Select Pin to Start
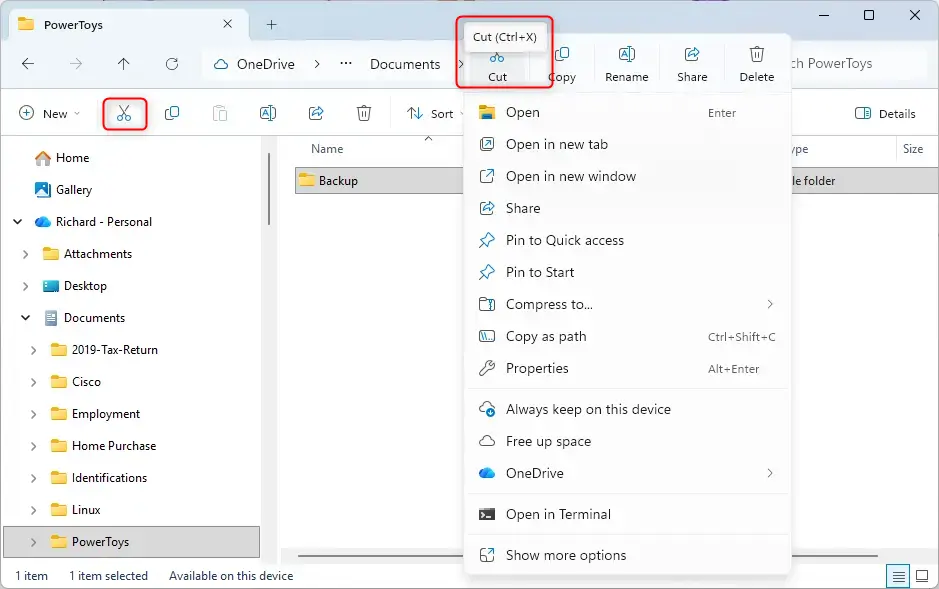This screenshot has width=939, height=589. click(627, 272)
